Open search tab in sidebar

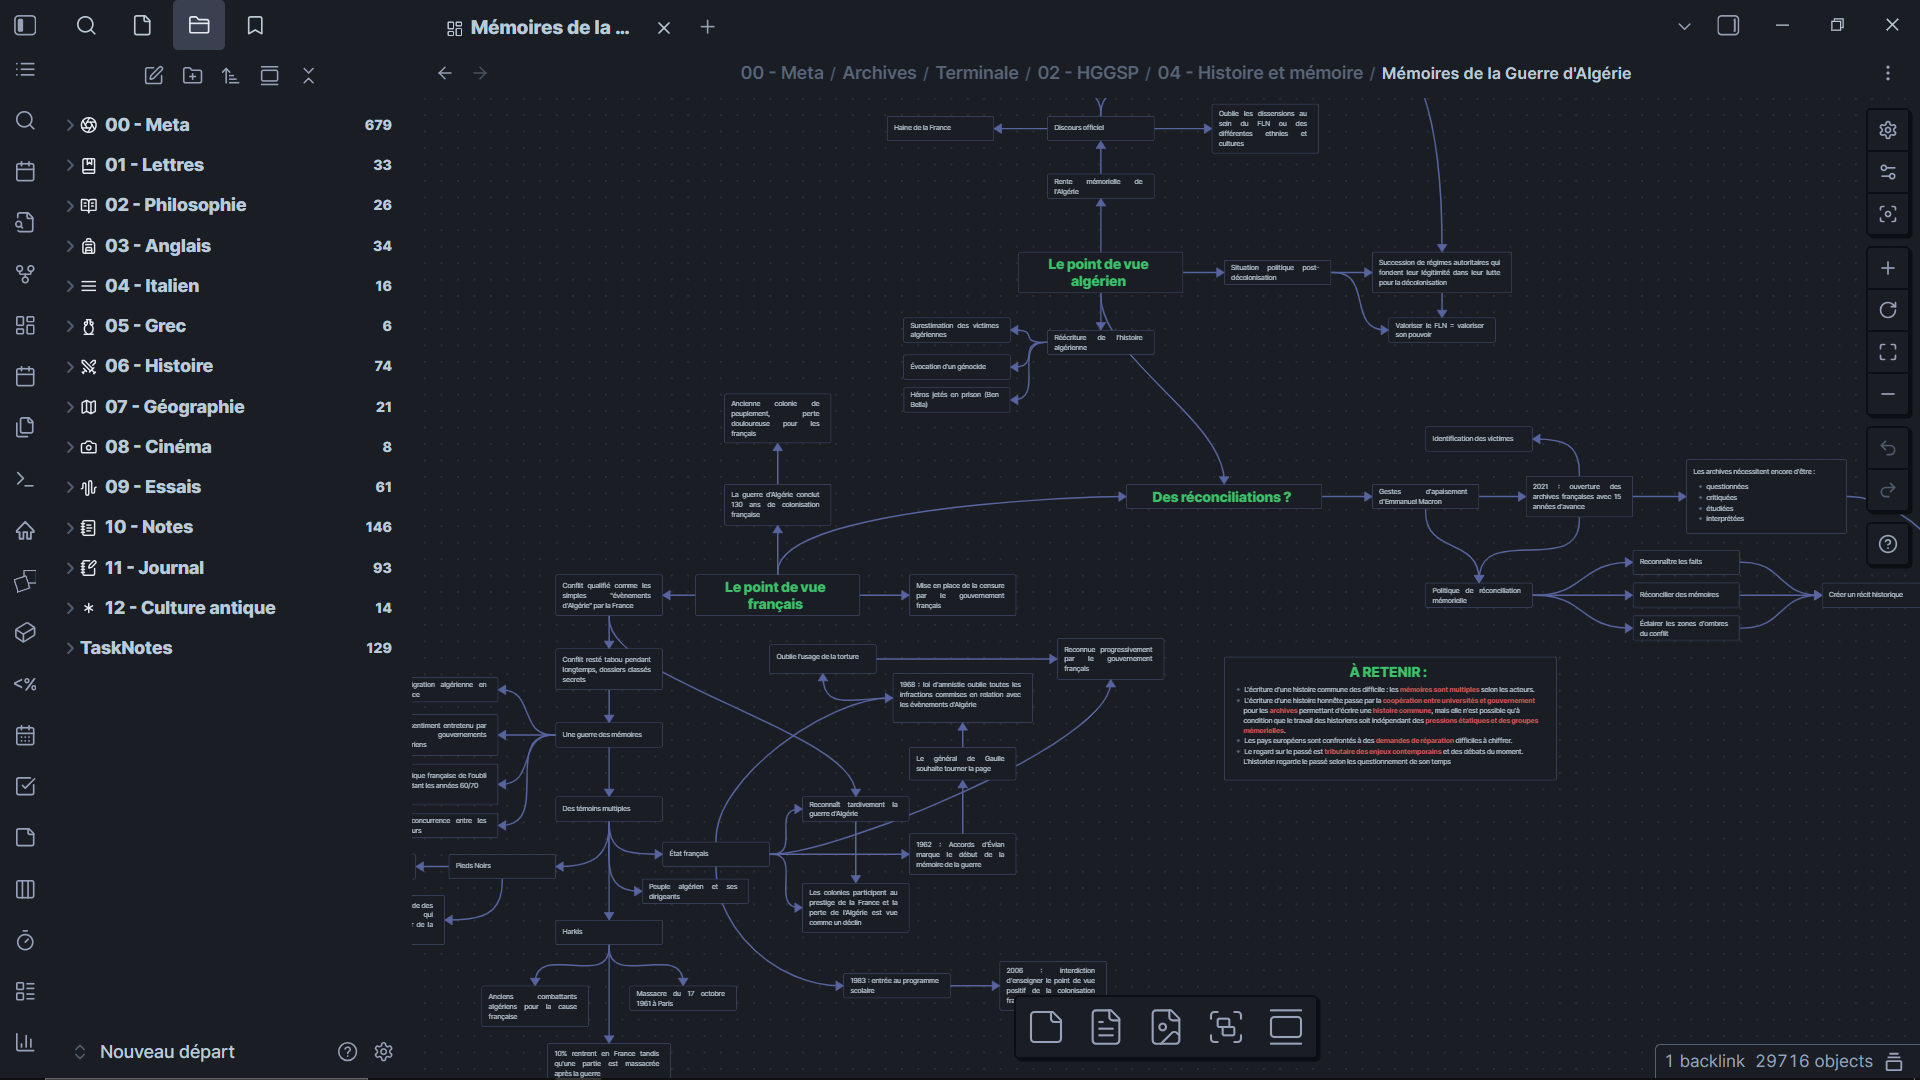86,26
